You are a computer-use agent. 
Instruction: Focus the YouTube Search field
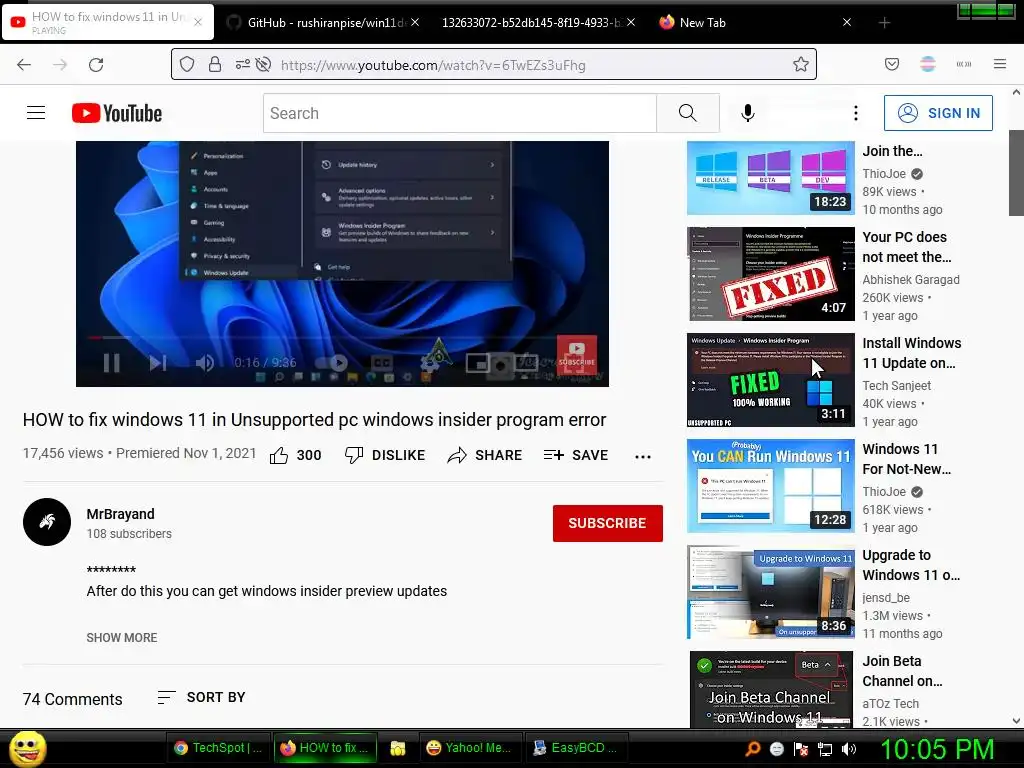460,113
